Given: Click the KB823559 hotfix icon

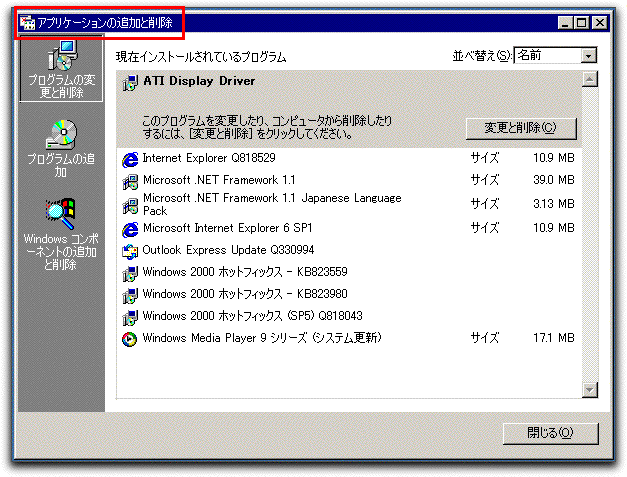Looking at the screenshot, I should (x=130, y=273).
